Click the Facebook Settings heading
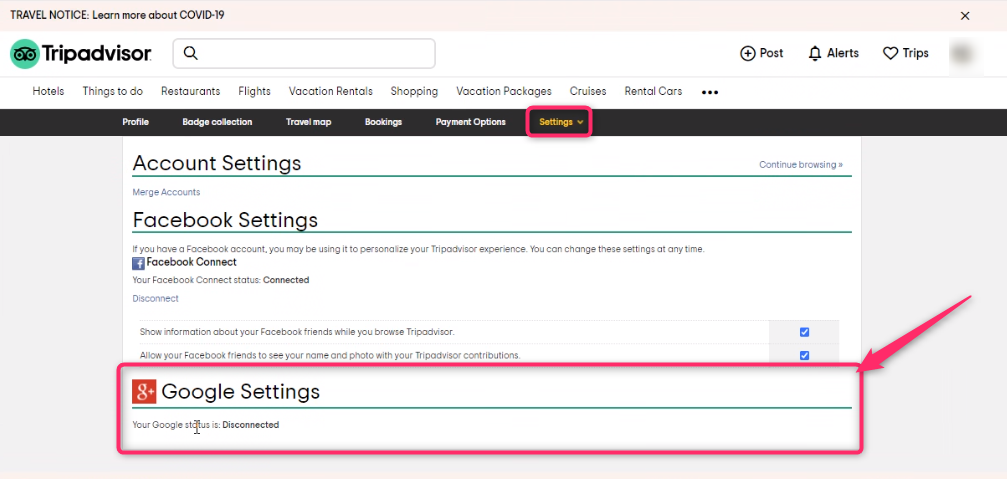 pyautogui.click(x=225, y=220)
